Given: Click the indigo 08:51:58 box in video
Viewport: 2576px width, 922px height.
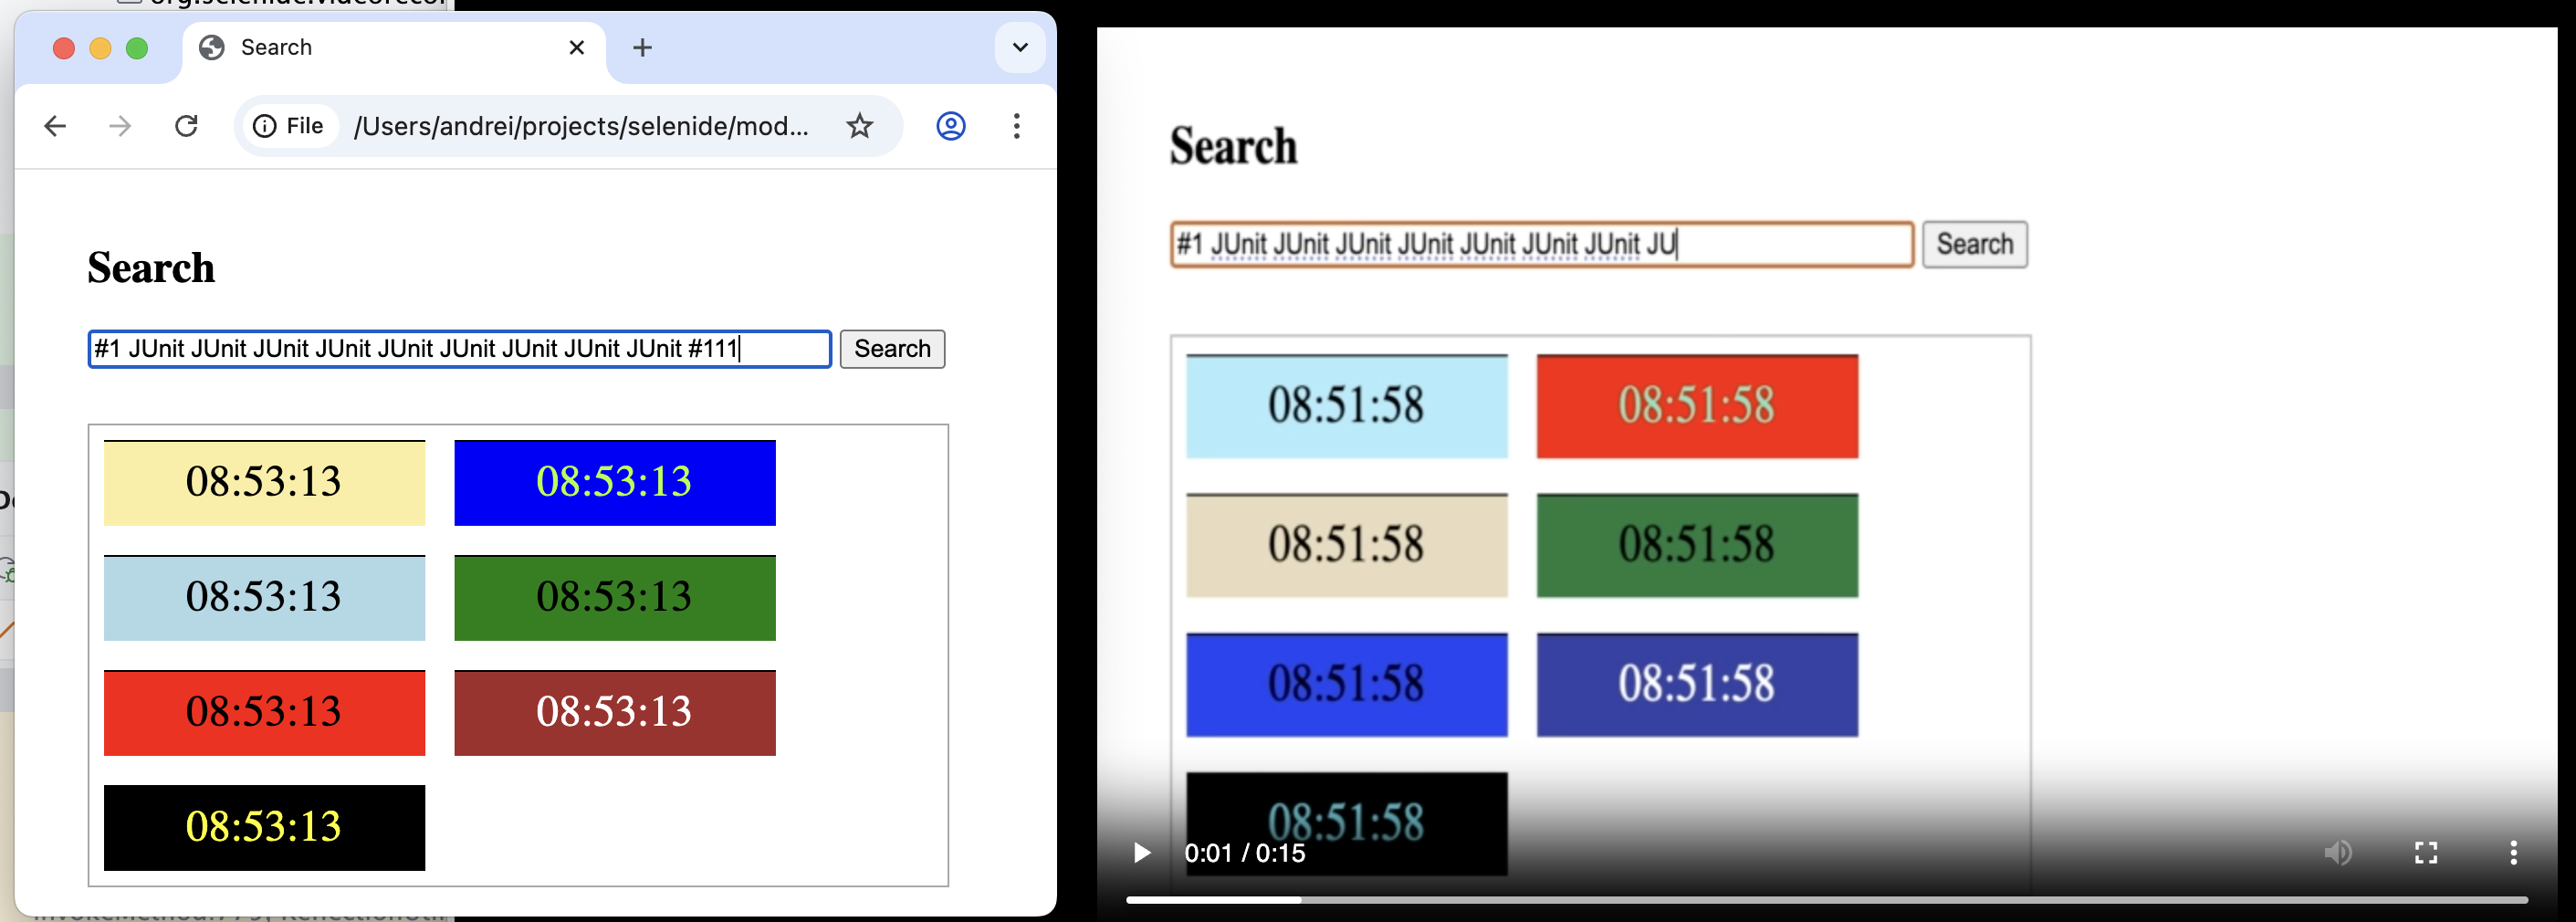Looking at the screenshot, I should pos(1697,685).
